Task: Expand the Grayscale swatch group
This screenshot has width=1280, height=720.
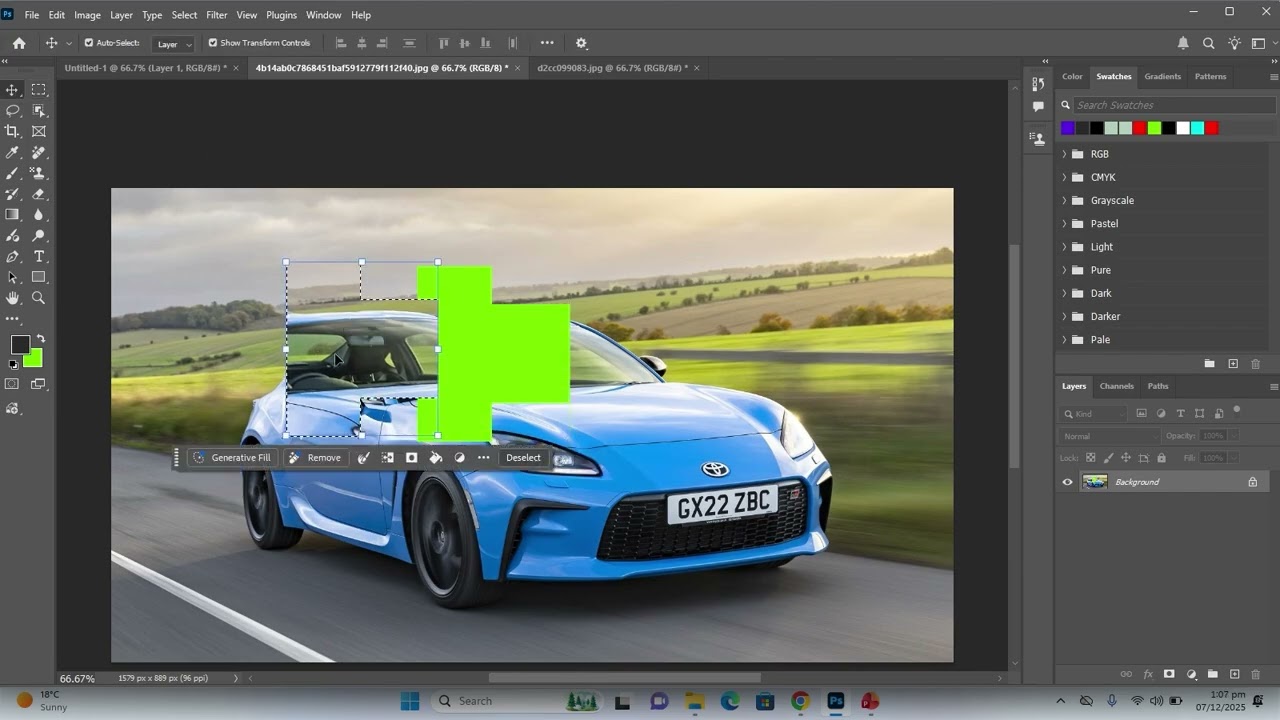Action: click(x=1064, y=200)
